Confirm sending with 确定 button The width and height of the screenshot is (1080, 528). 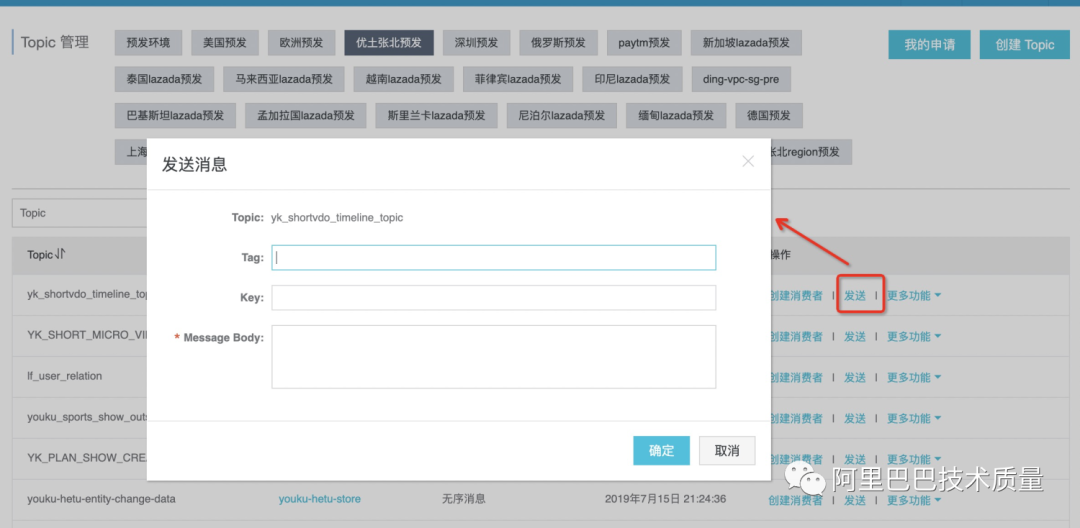pyautogui.click(x=661, y=451)
